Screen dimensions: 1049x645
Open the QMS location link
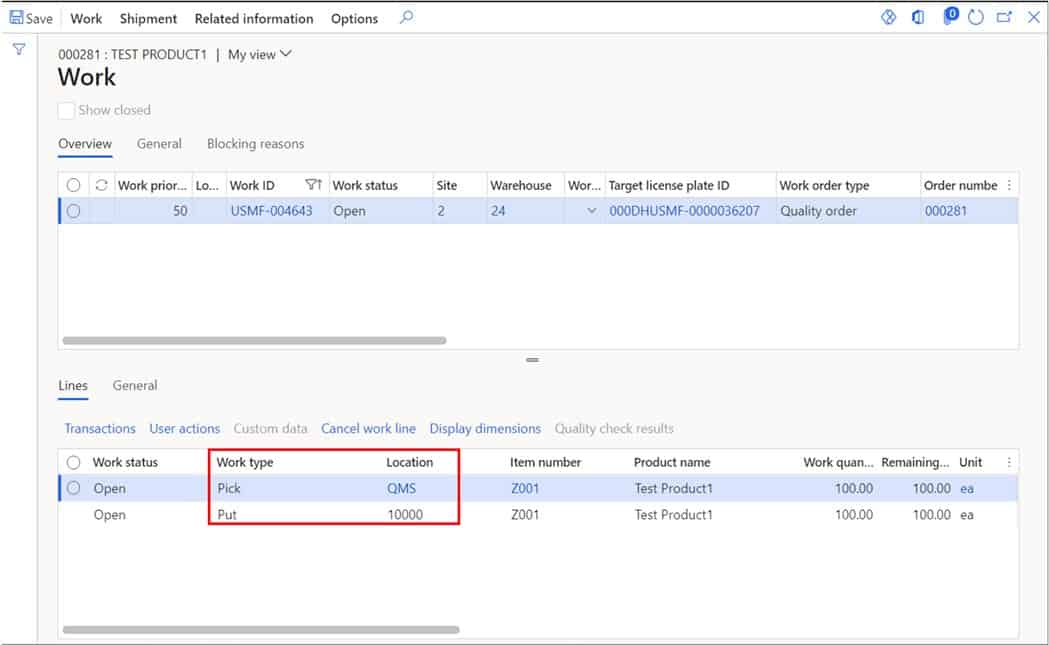(x=401, y=488)
